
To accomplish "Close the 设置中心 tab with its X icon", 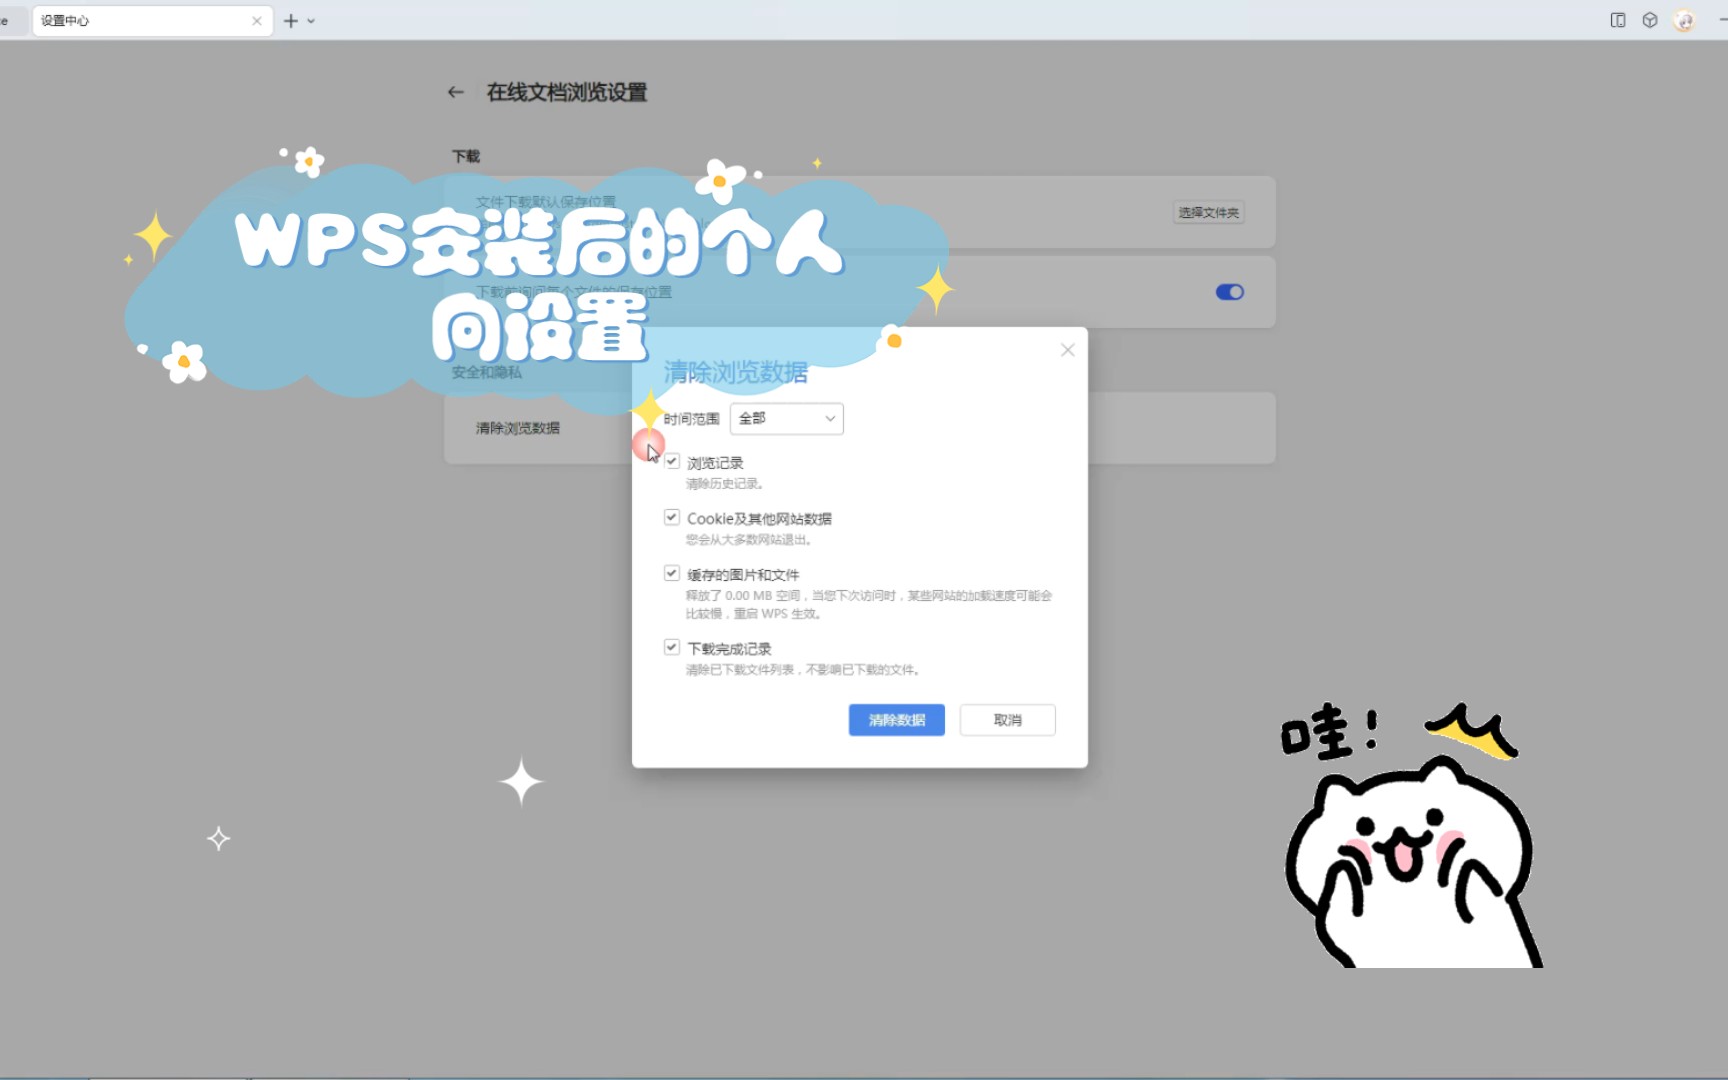I will (x=257, y=20).
